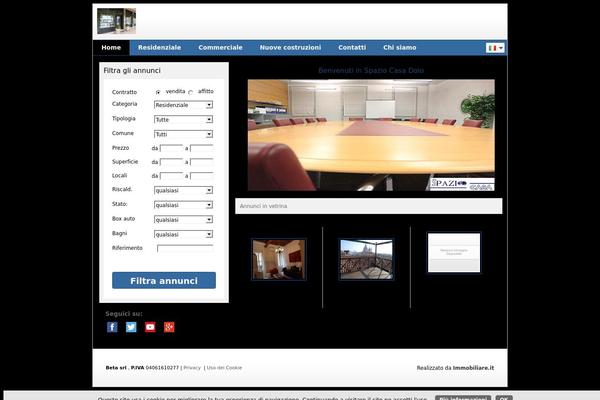The width and height of the screenshot is (600, 400).
Task: Open the Immobiliare.it footer link
Action: click(x=473, y=367)
